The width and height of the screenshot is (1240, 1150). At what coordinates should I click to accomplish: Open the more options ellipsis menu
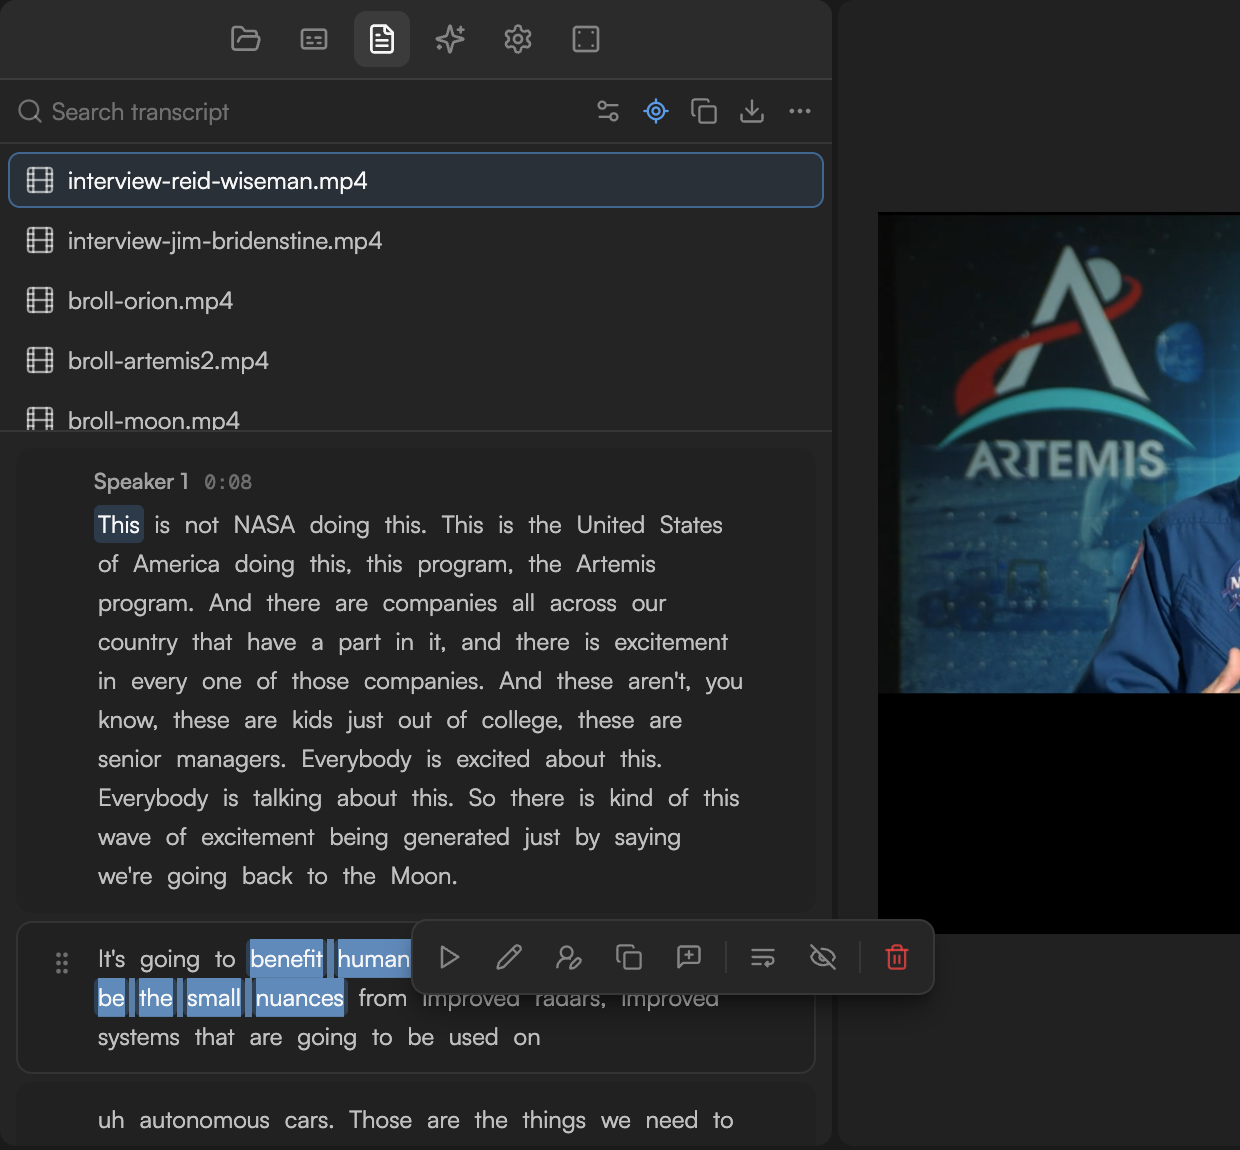800,111
